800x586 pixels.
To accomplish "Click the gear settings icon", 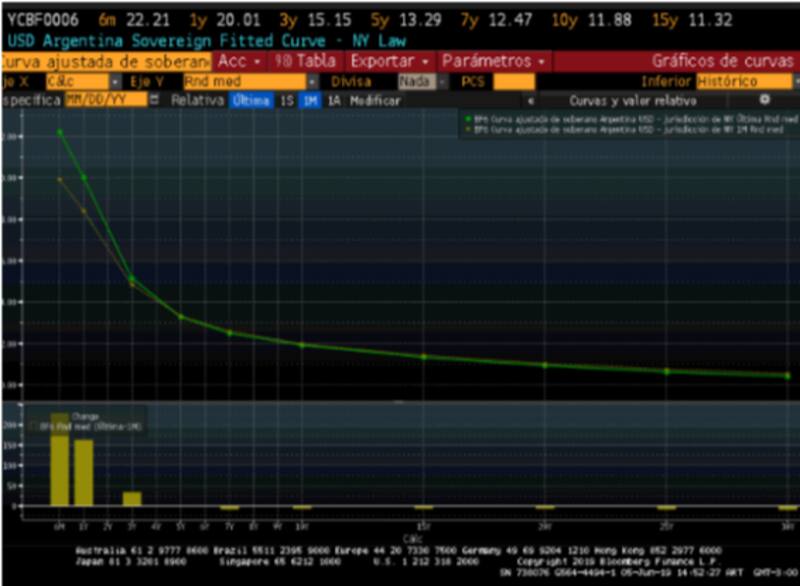I will click(765, 100).
